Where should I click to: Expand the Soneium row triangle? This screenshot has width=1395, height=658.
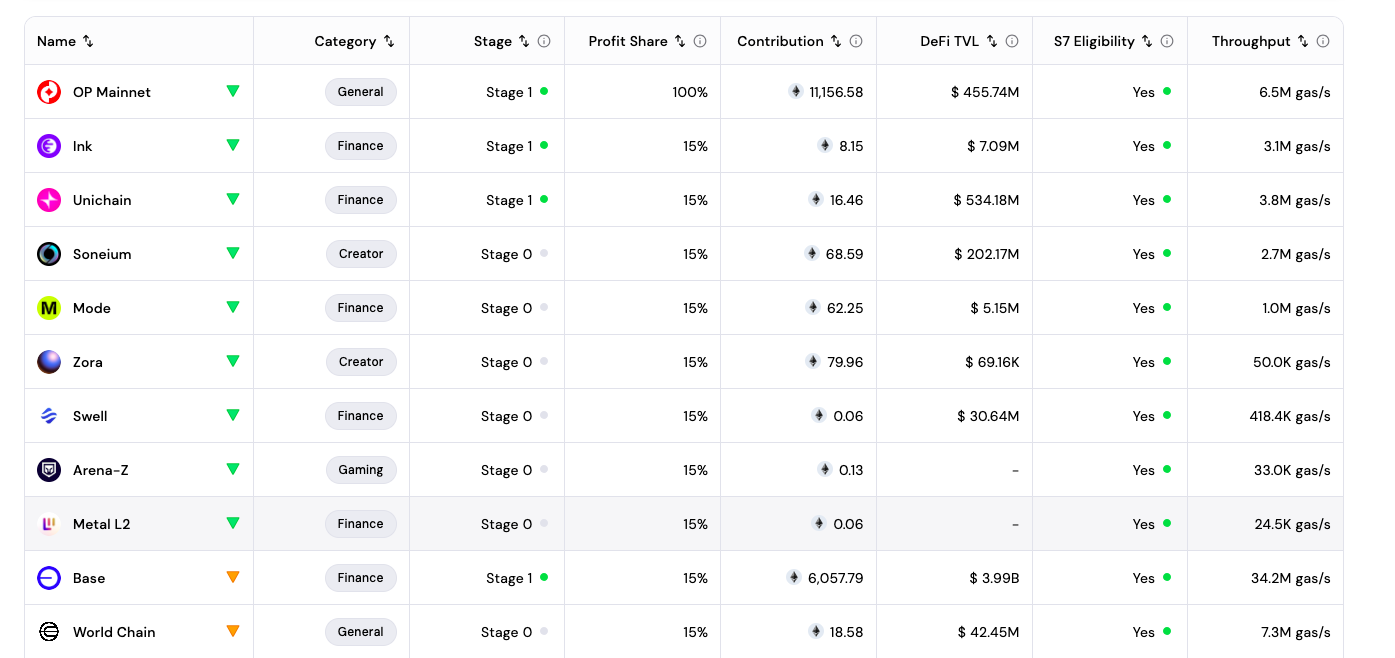point(233,253)
